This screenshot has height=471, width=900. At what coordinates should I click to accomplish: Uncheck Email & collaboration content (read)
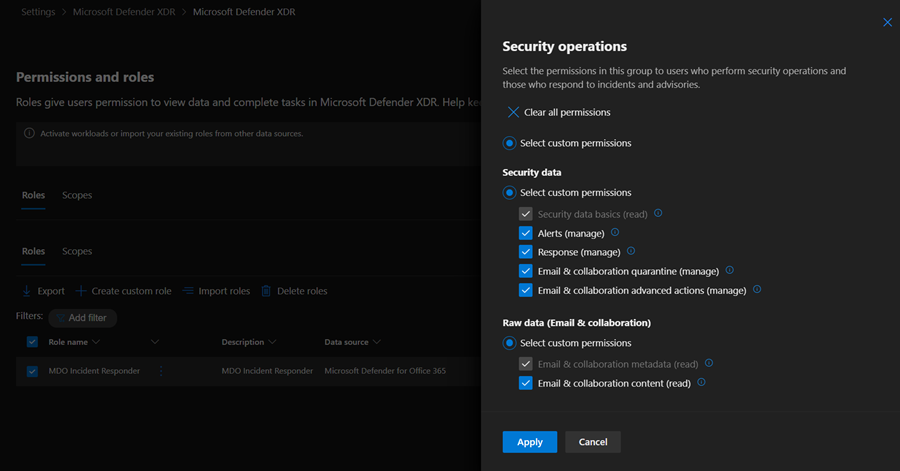point(526,383)
